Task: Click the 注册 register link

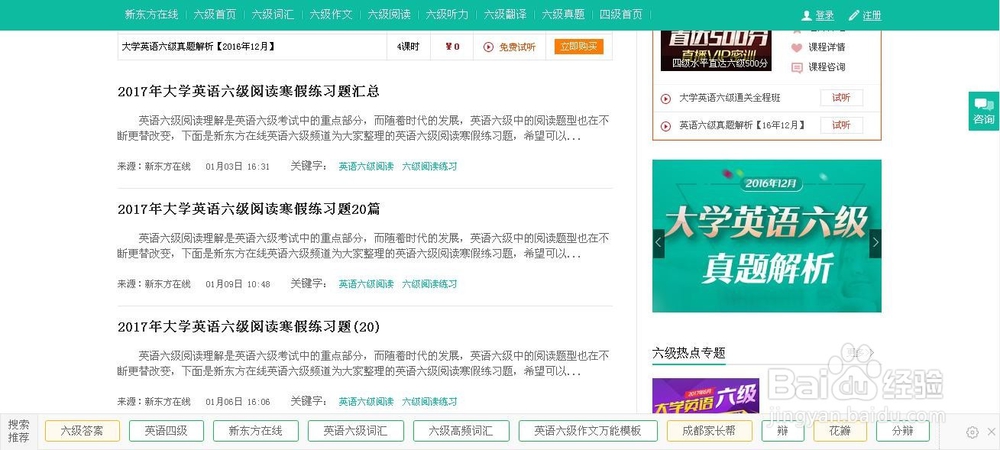Action: coord(872,15)
